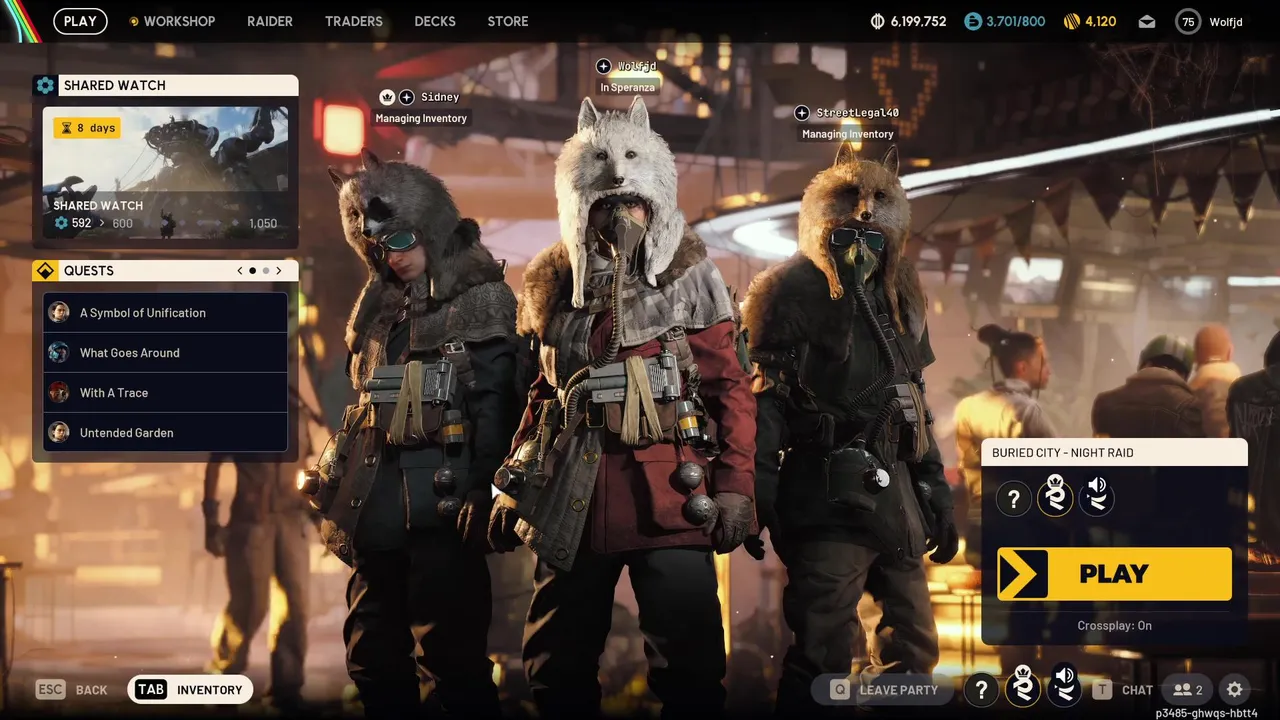Click the yellow credits icon beside 4.120
This screenshot has width=1280, height=720.
pyautogui.click(x=1071, y=21)
